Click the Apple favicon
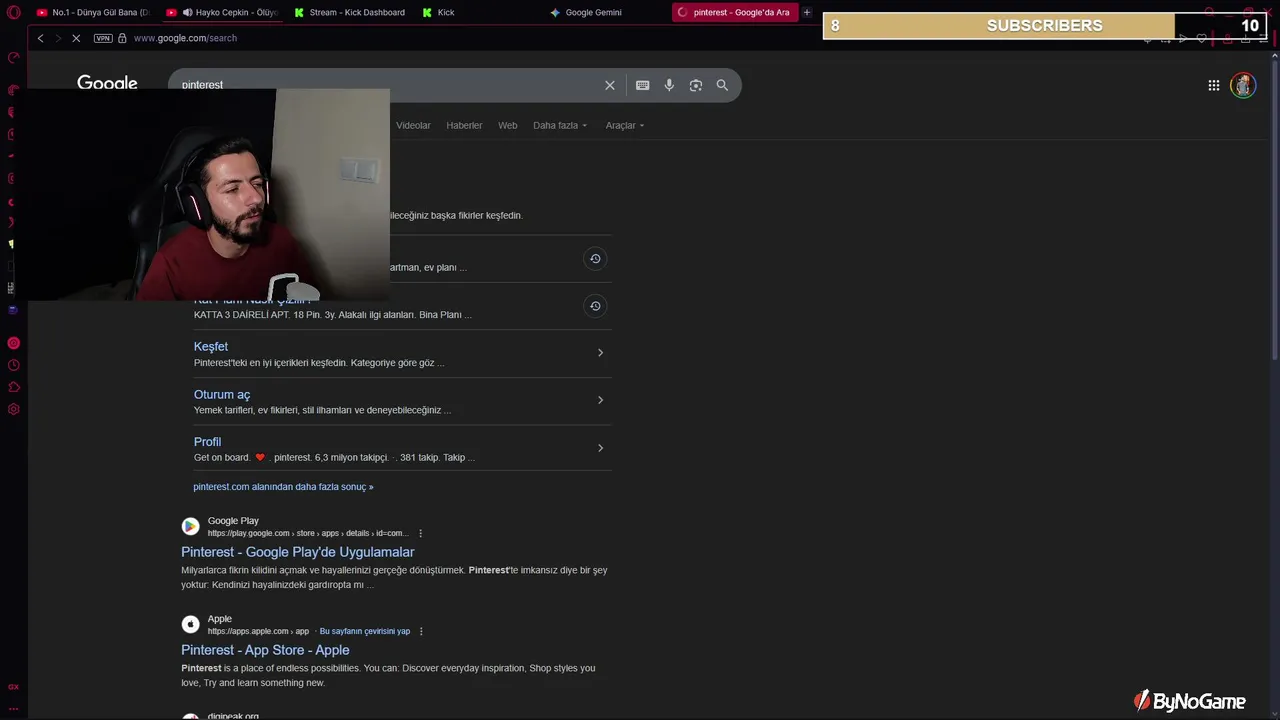This screenshot has height=720, width=1280. pos(190,624)
